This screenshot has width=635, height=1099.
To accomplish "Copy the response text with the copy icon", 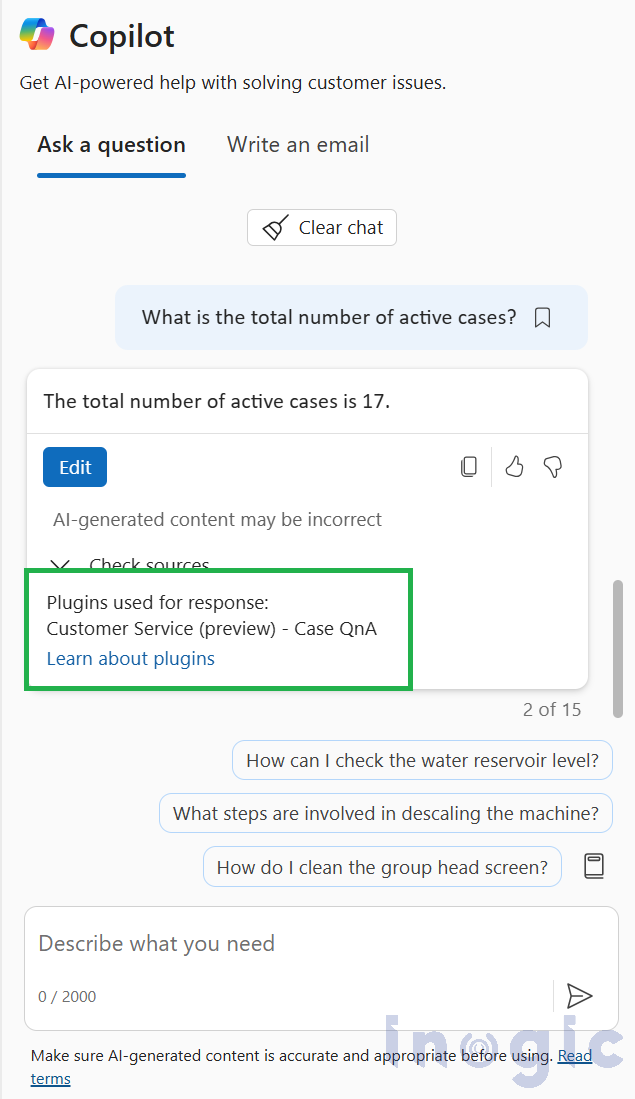I will [x=469, y=467].
